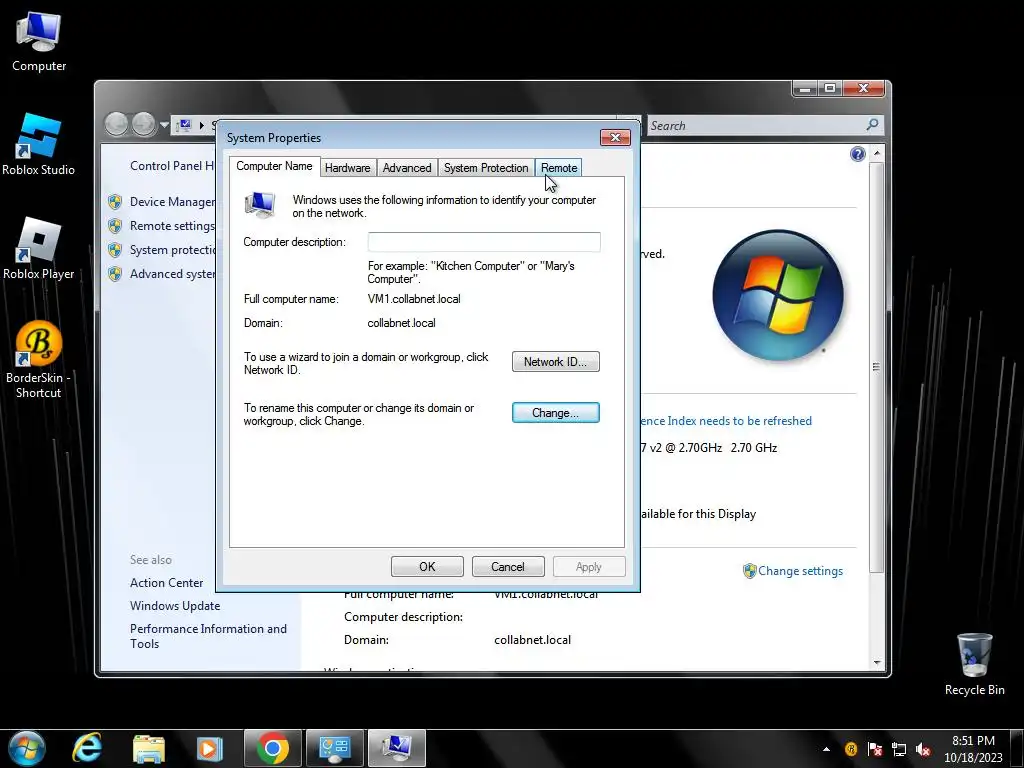Click the network tray icon
The width and height of the screenshot is (1024, 768).
tap(899, 749)
